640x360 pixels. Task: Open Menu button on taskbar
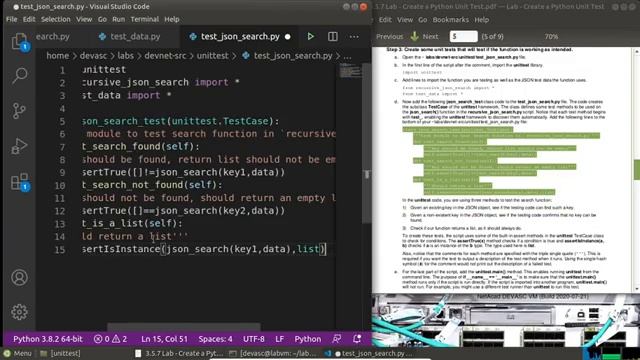[17, 353]
